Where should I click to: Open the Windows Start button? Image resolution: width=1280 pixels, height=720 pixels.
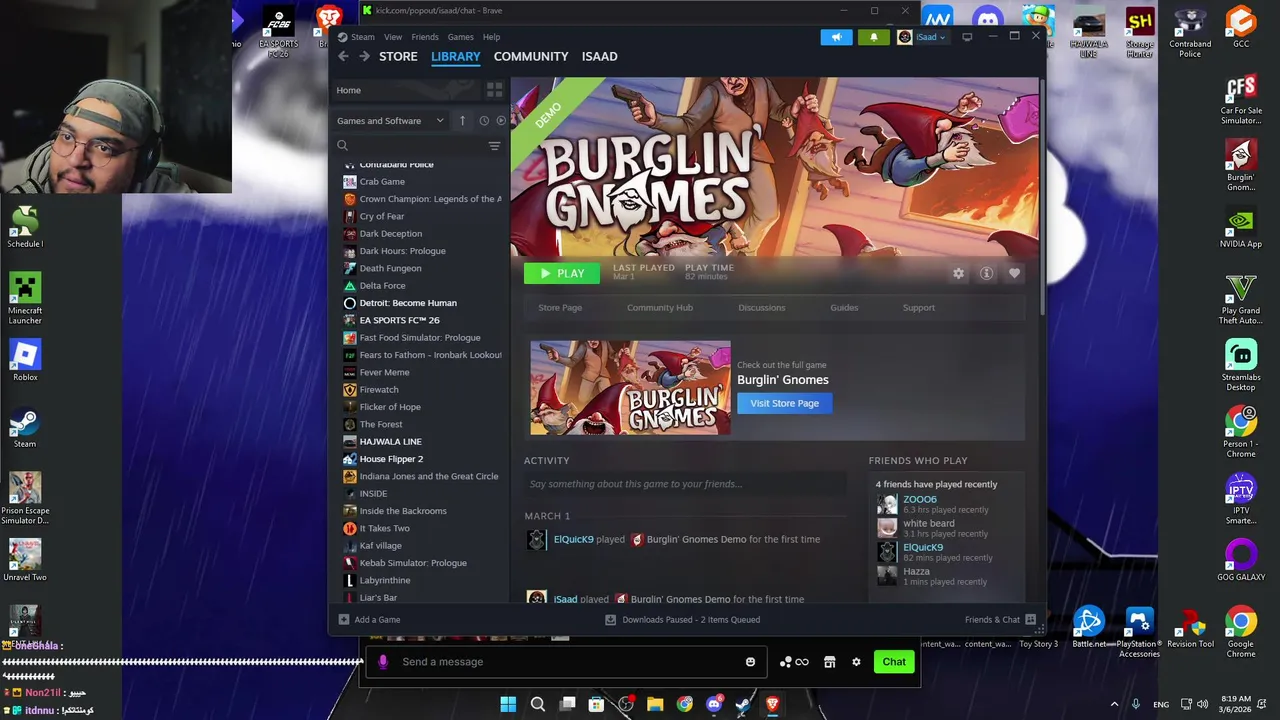point(508,704)
